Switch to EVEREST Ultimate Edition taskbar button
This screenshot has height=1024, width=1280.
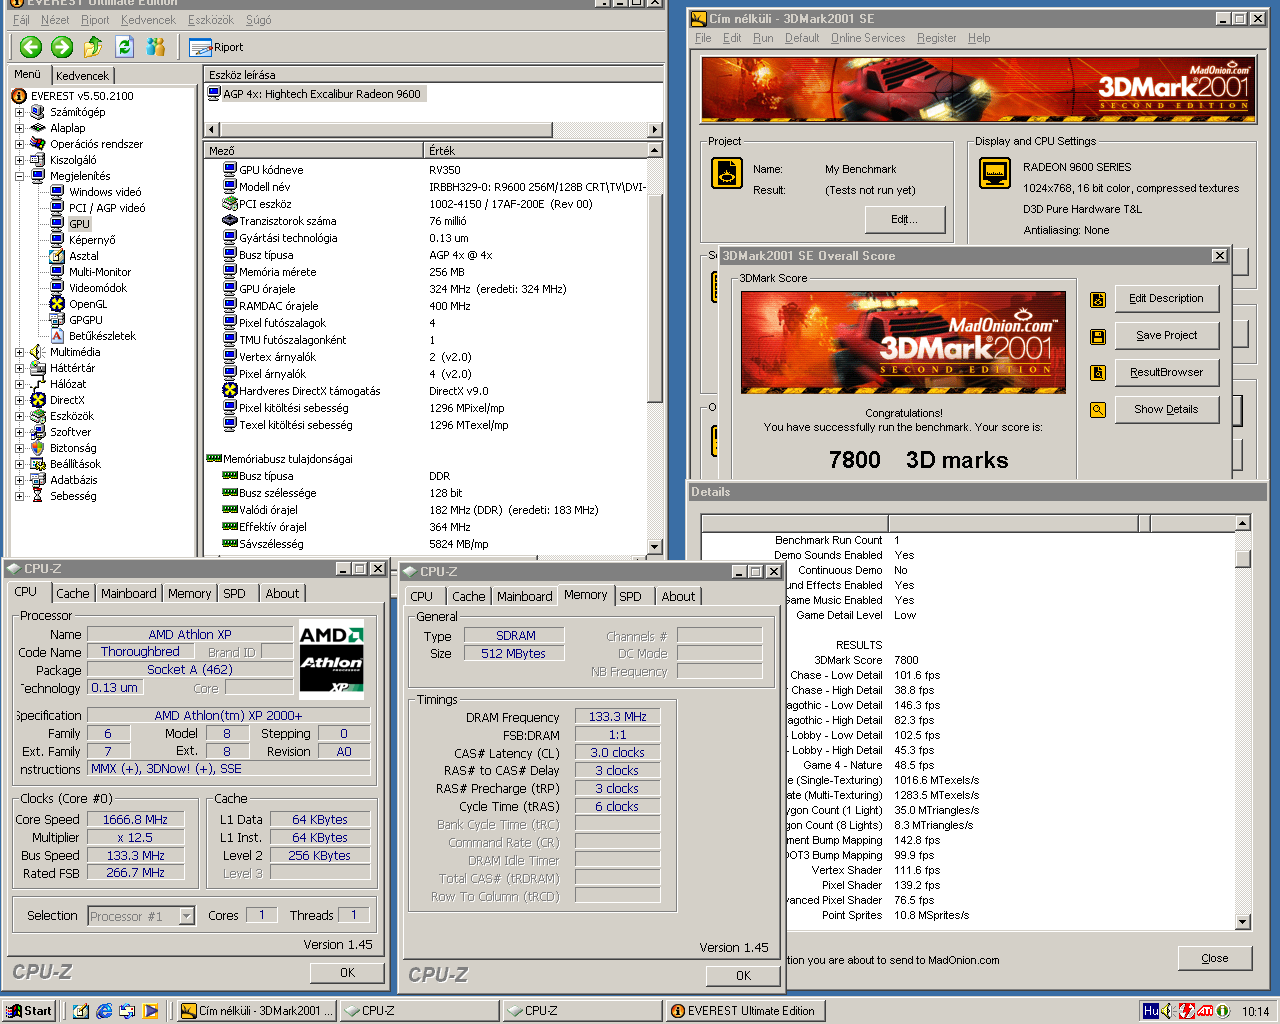pos(745,1011)
